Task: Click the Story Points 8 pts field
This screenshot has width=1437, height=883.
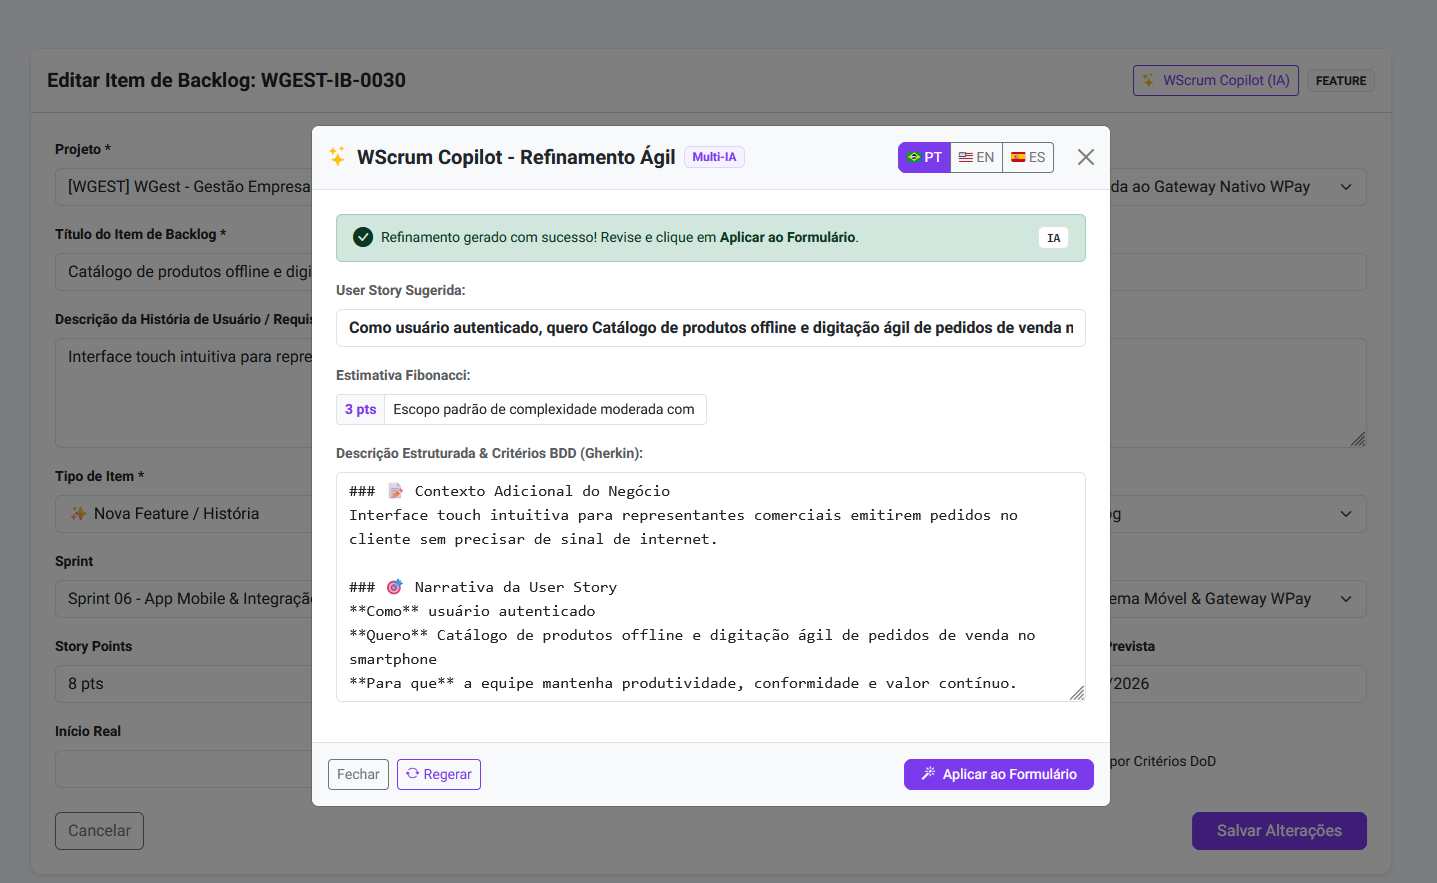Action: coord(184,684)
